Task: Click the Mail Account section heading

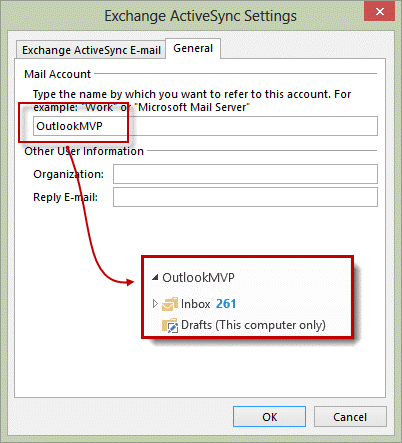Action: pyautogui.click(x=57, y=74)
